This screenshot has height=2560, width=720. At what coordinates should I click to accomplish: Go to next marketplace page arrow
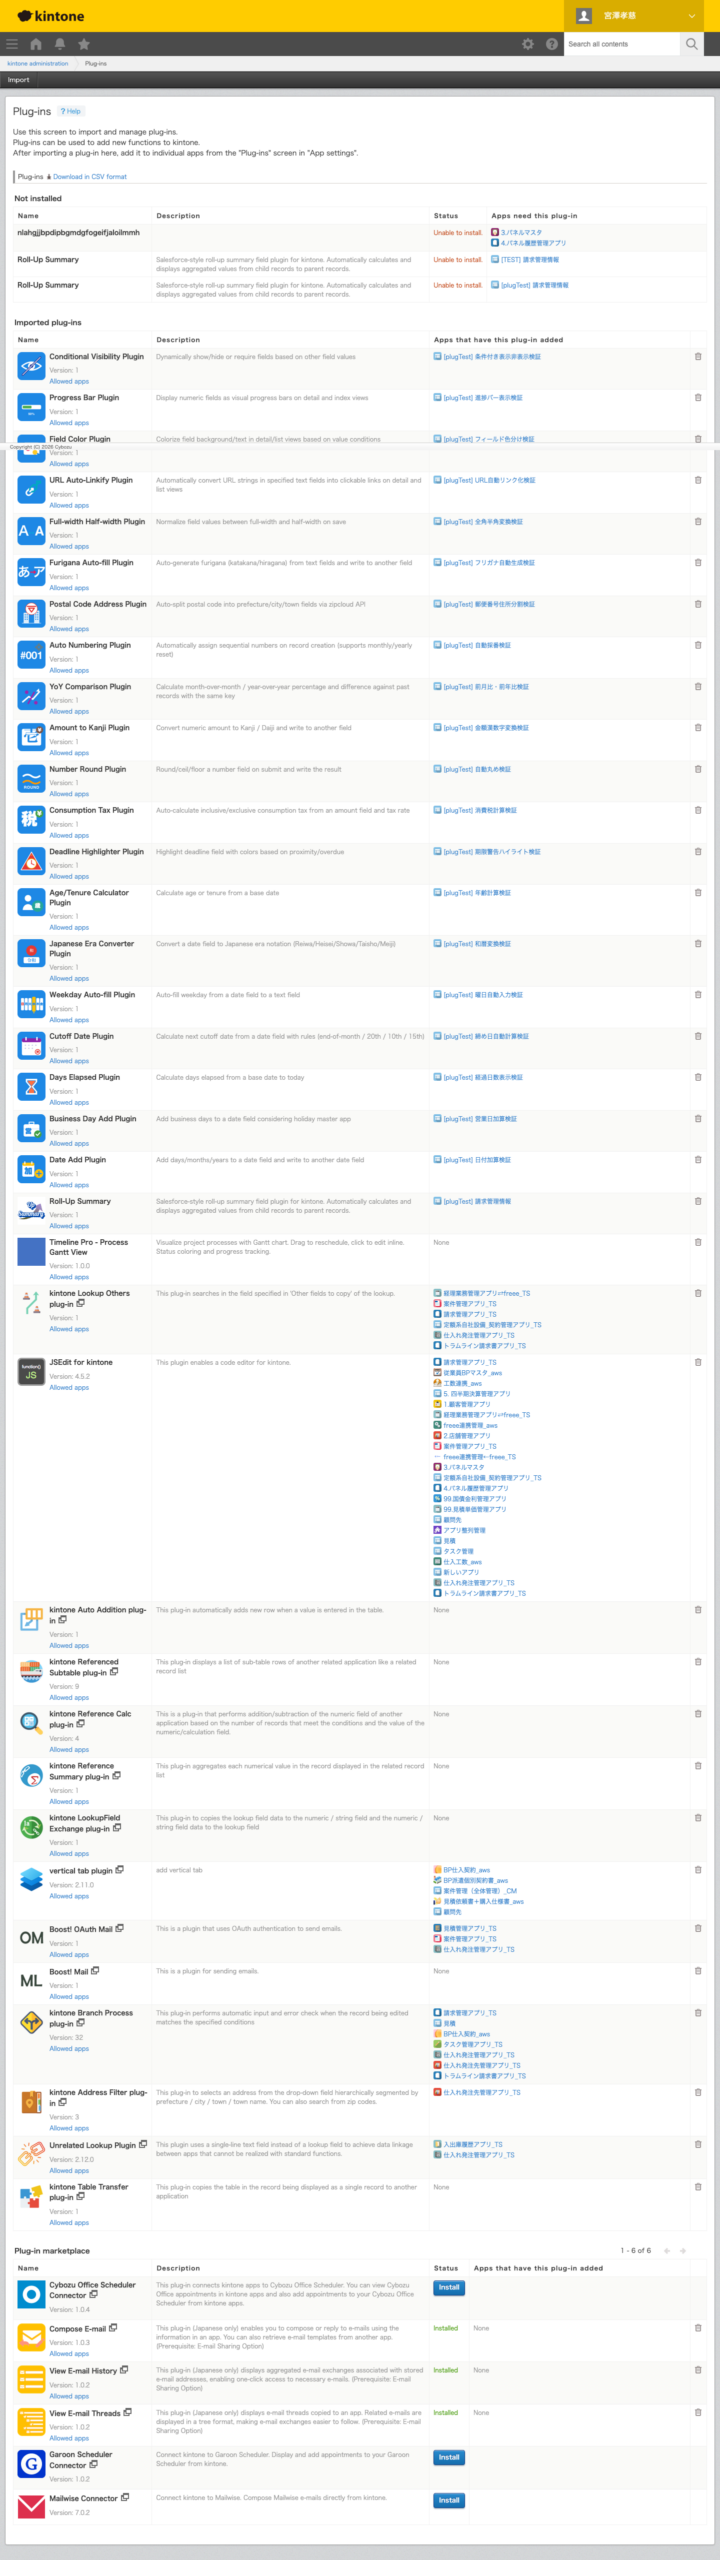coord(683,2251)
